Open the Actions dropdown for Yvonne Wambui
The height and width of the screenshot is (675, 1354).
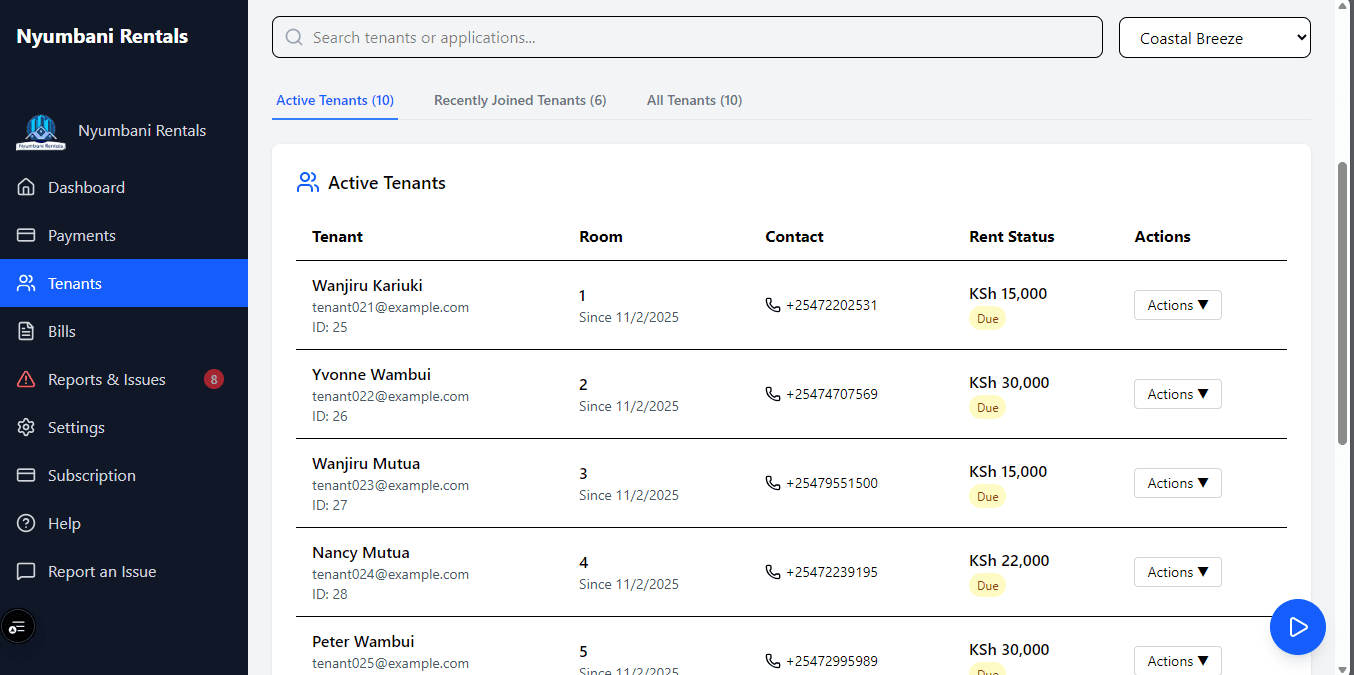(1177, 393)
